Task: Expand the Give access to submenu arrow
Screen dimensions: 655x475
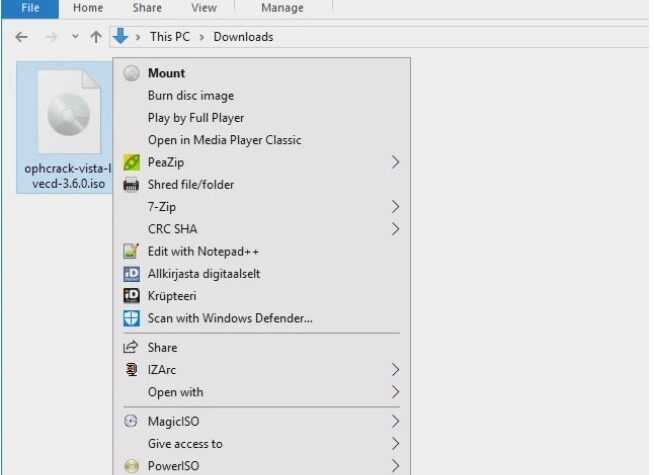Action: pyautogui.click(x=395, y=444)
